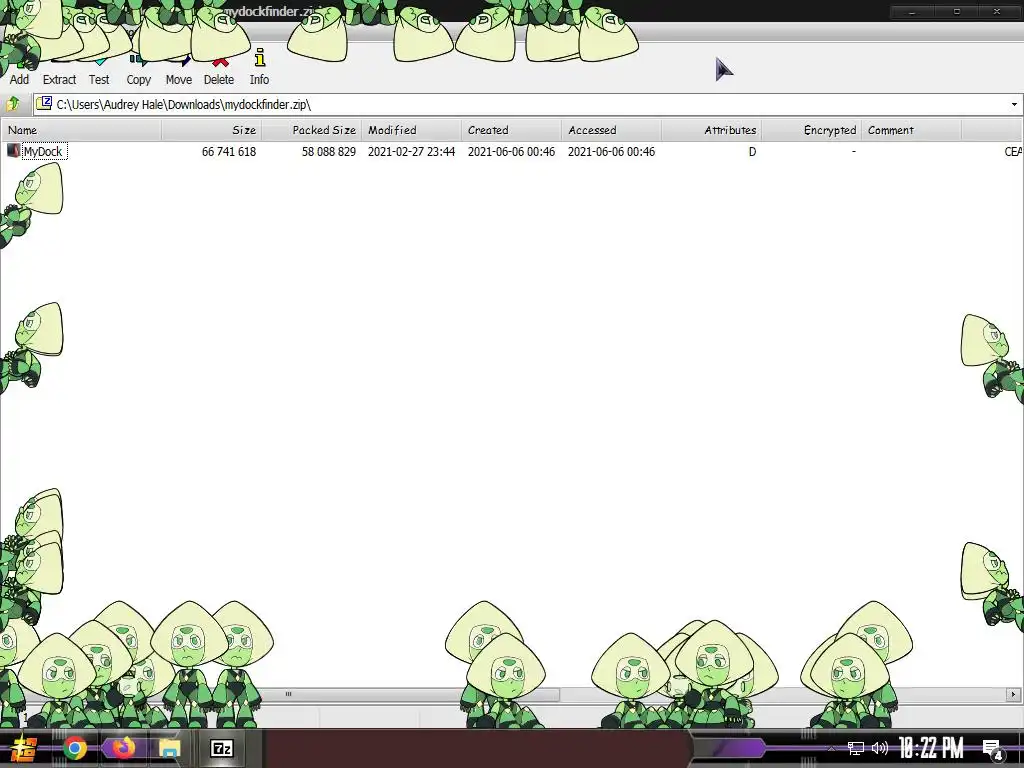Click the attribute value D
The image size is (1024, 768).
coord(752,152)
